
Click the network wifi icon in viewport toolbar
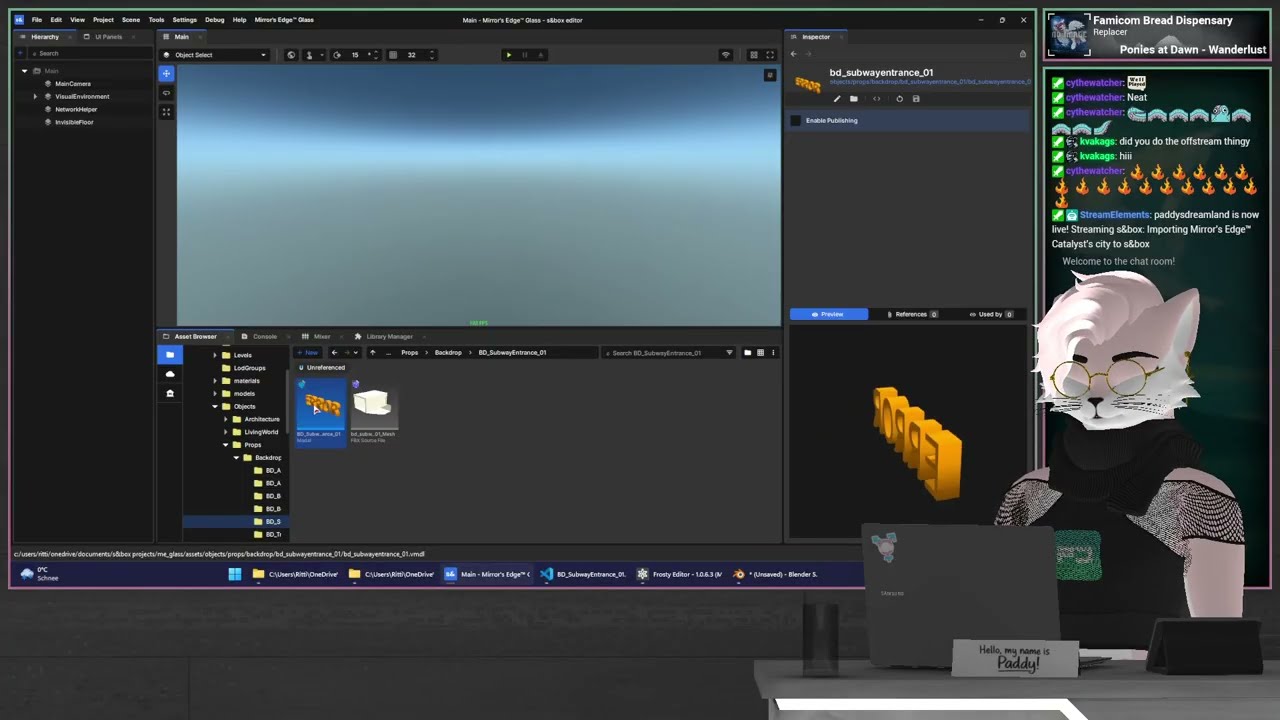coord(726,55)
